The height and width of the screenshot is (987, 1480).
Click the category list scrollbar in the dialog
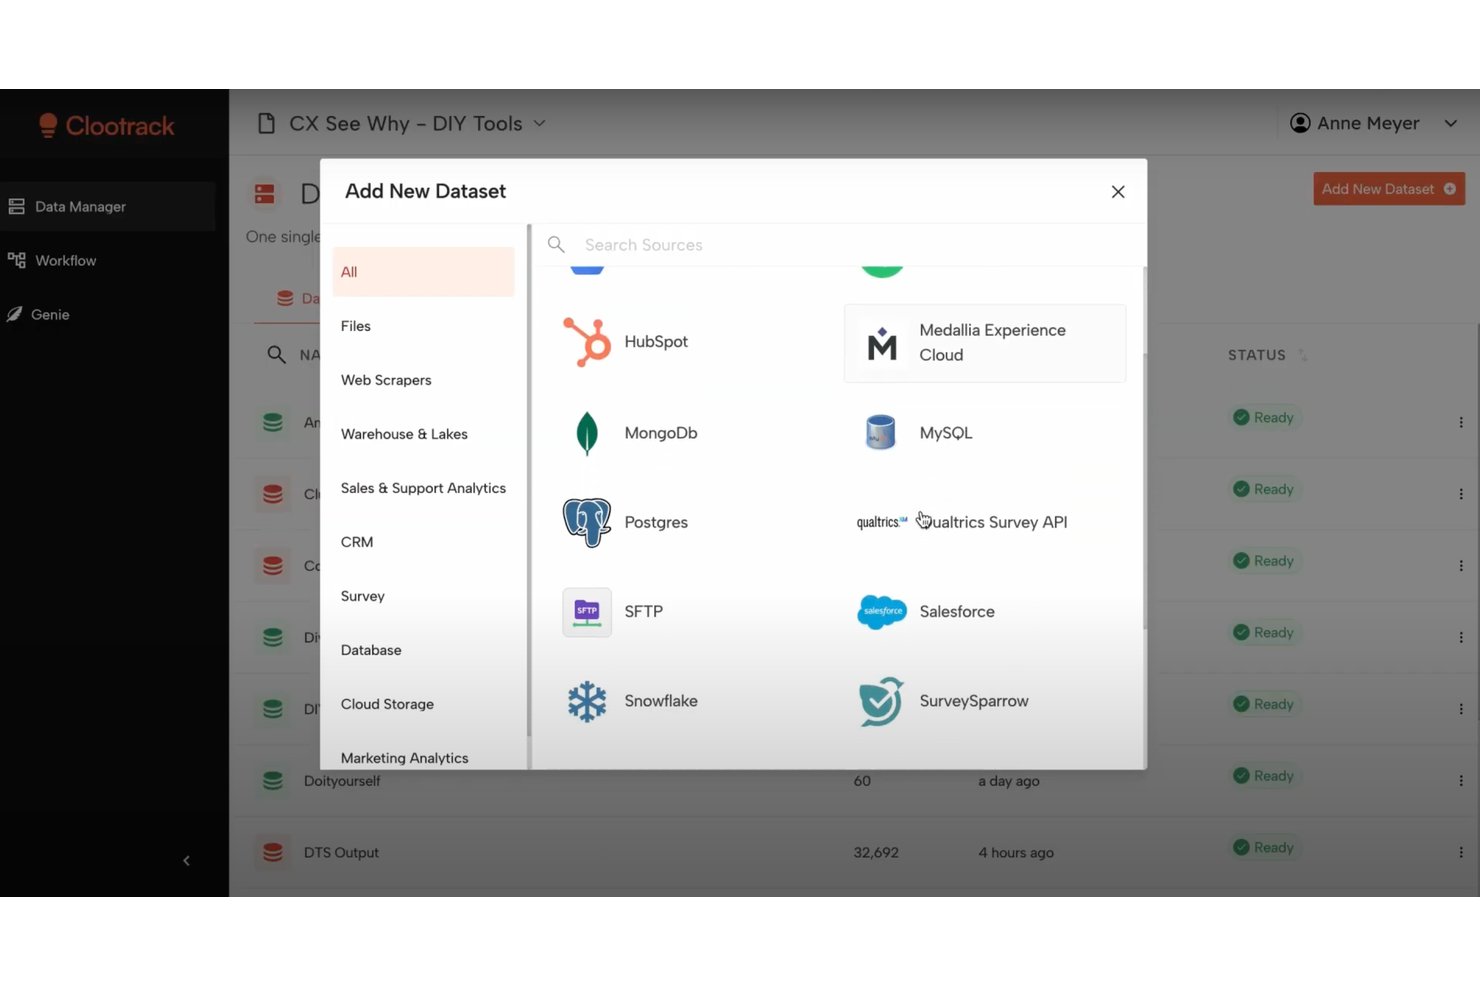click(x=528, y=480)
